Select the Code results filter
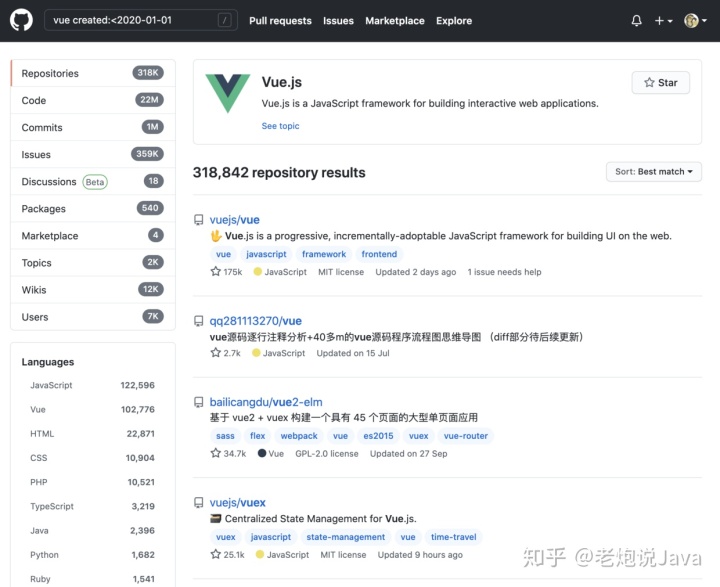This screenshot has width=720, height=587. [x=93, y=100]
